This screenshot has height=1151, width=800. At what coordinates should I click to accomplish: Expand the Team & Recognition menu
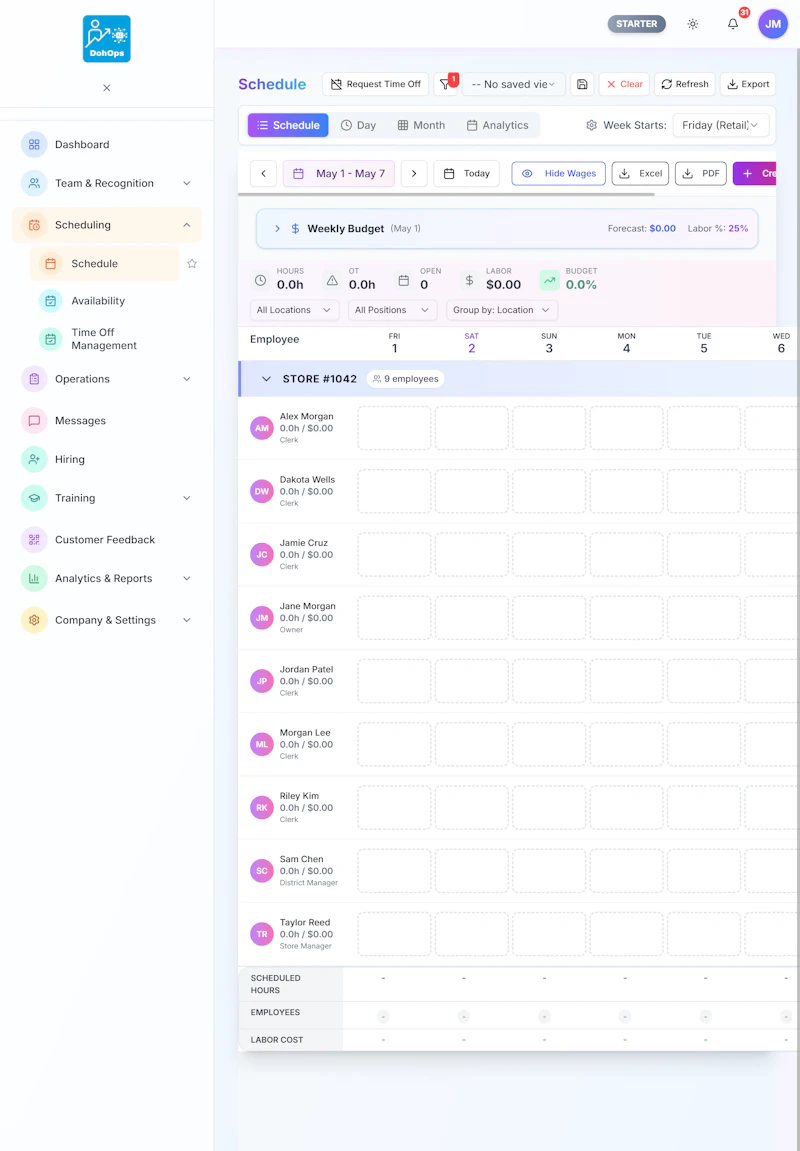click(x=186, y=184)
